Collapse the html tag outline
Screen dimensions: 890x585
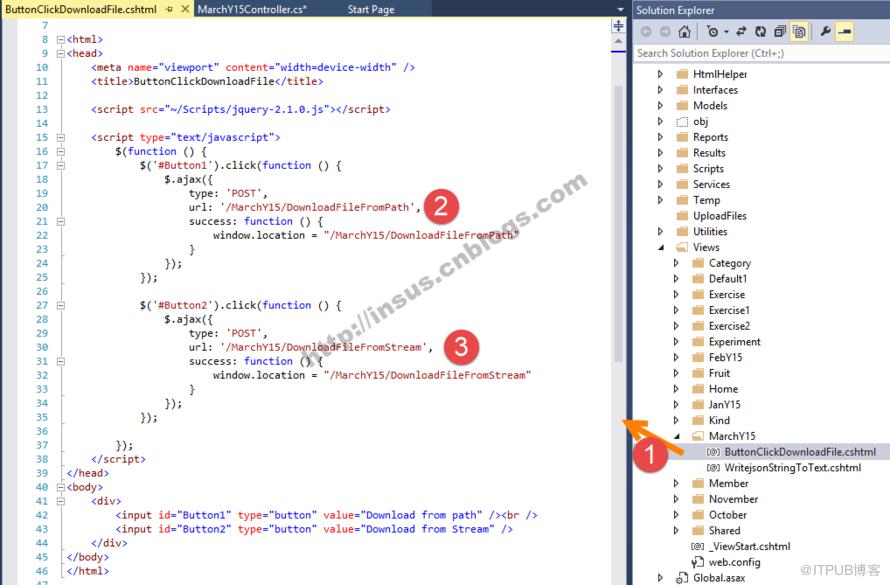(60, 40)
